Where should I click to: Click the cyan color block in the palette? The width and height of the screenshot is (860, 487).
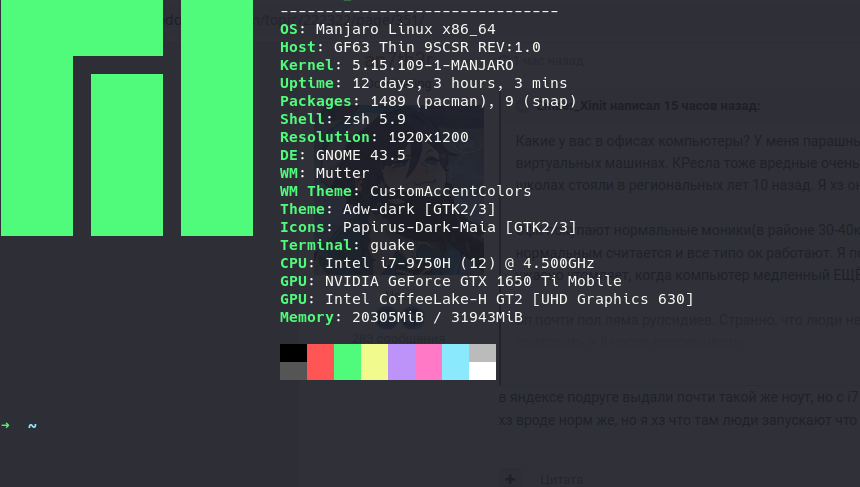point(455,362)
